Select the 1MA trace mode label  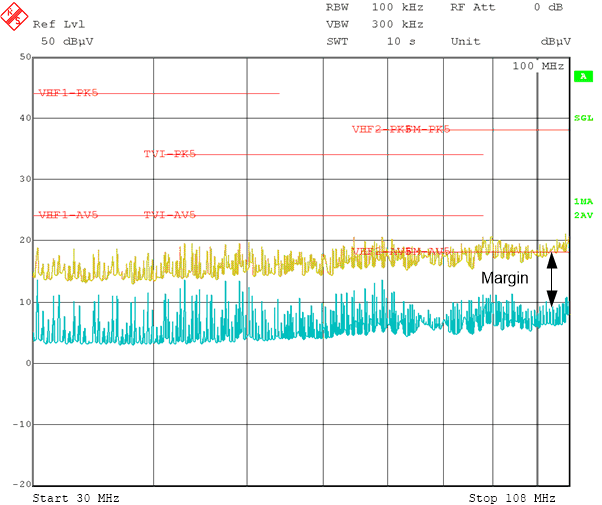tap(583, 201)
